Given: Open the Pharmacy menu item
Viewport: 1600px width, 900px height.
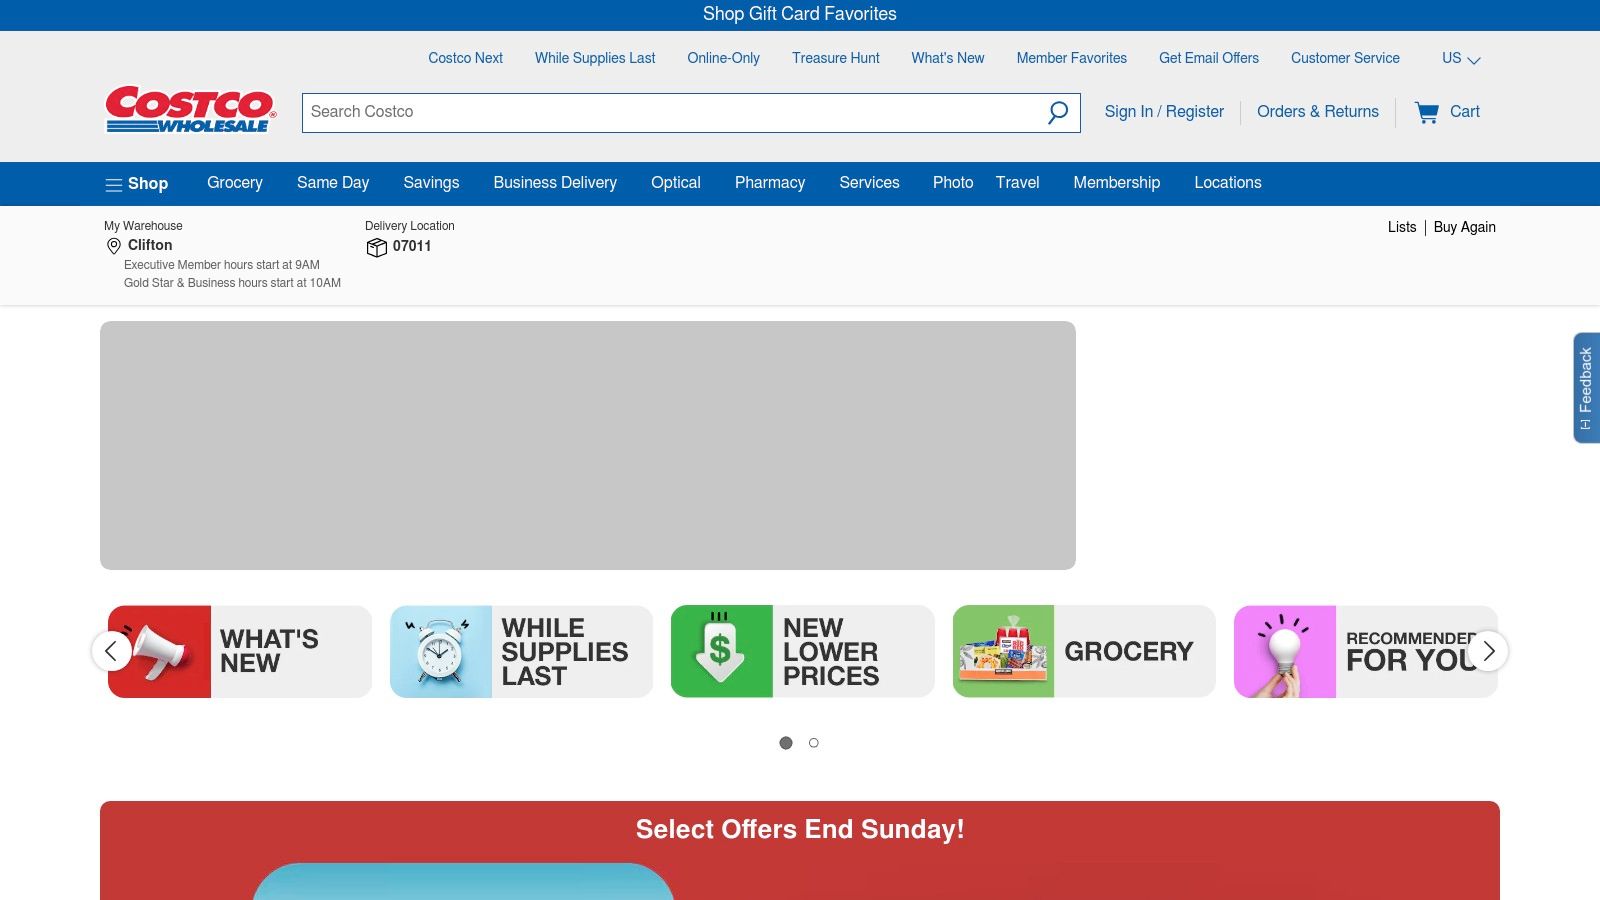Looking at the screenshot, I should pyautogui.click(x=770, y=183).
